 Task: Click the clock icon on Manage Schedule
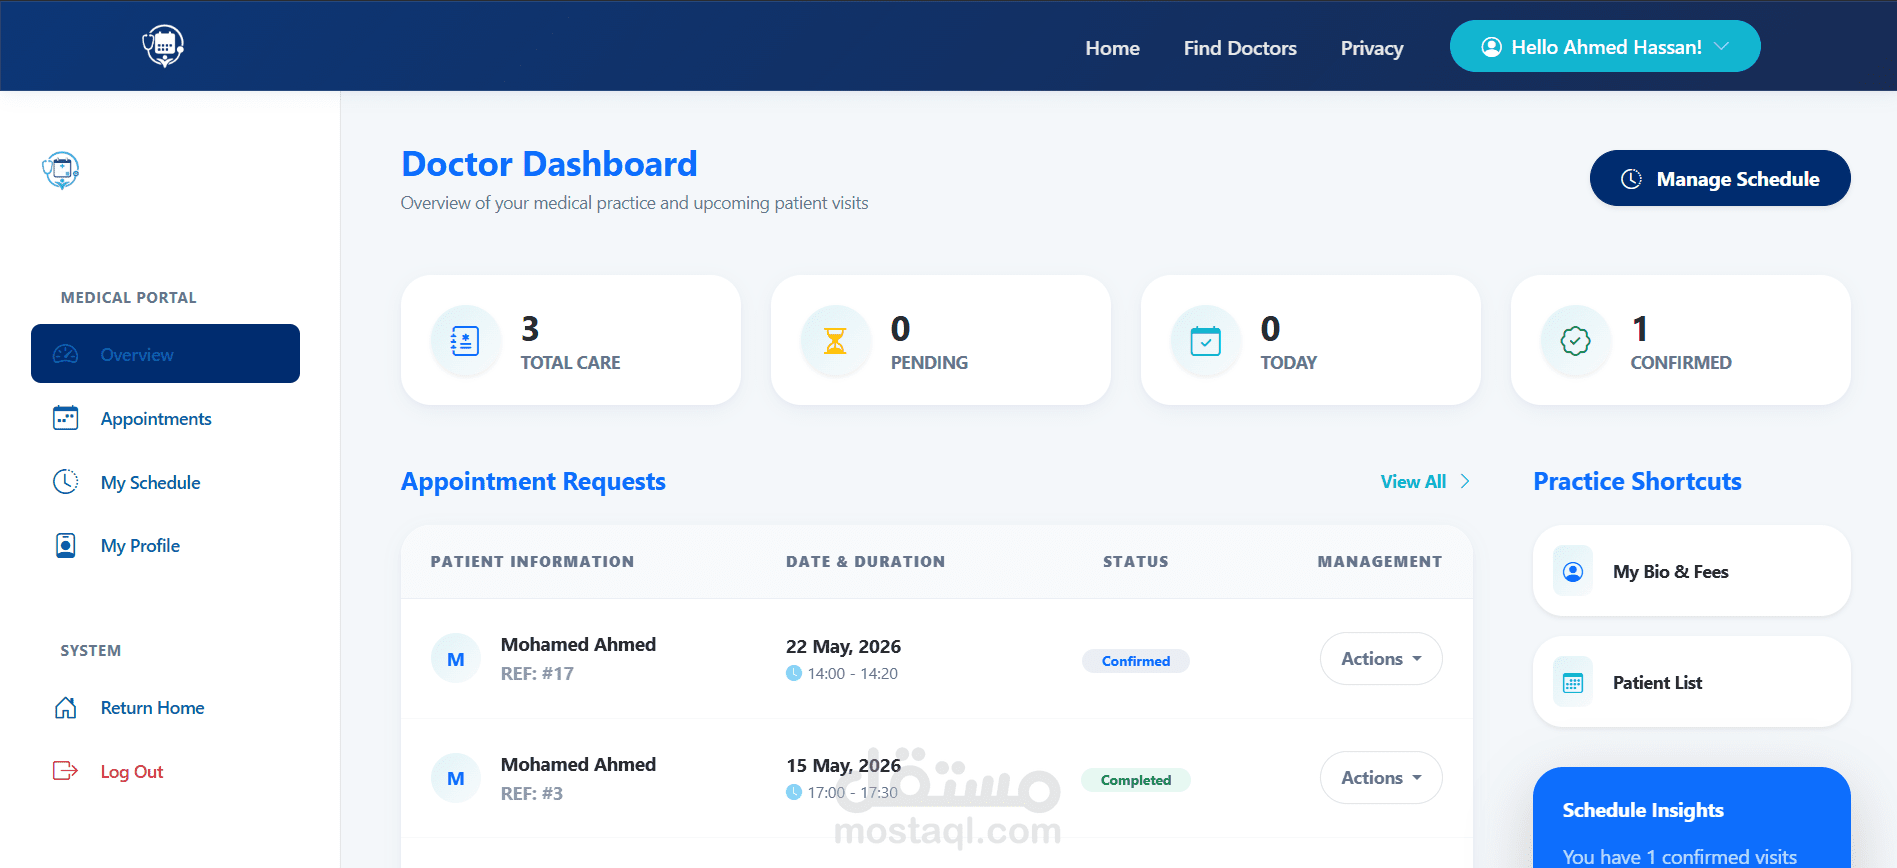point(1631,179)
